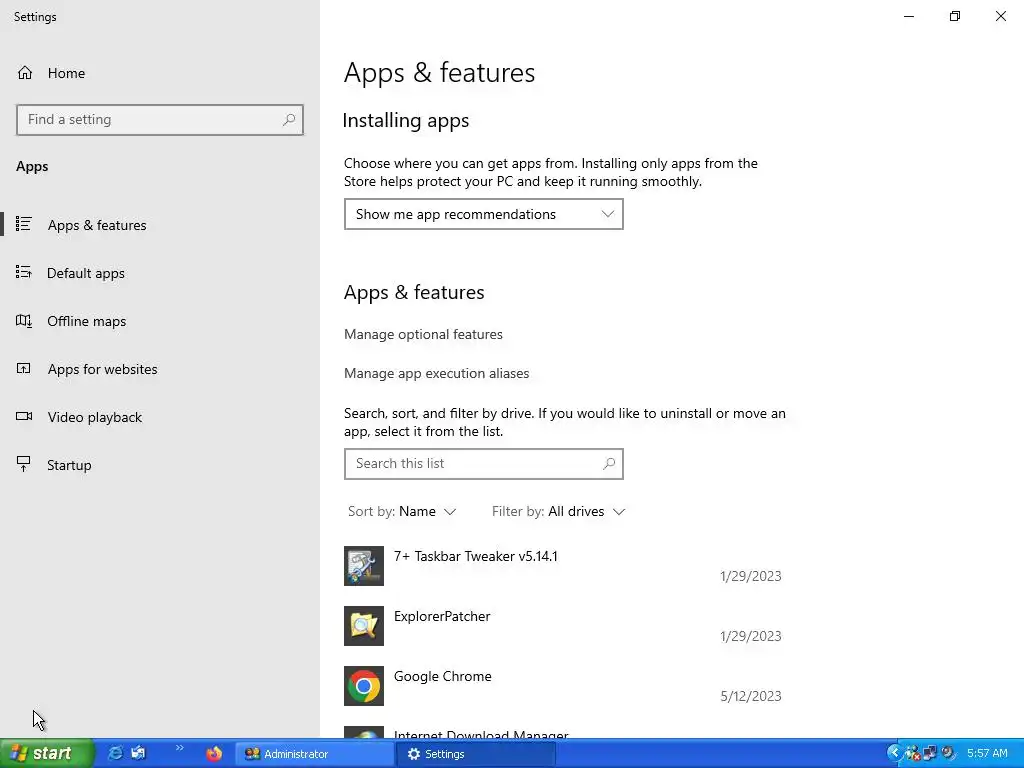Select the ExplorerPatcher app name

[442, 616]
